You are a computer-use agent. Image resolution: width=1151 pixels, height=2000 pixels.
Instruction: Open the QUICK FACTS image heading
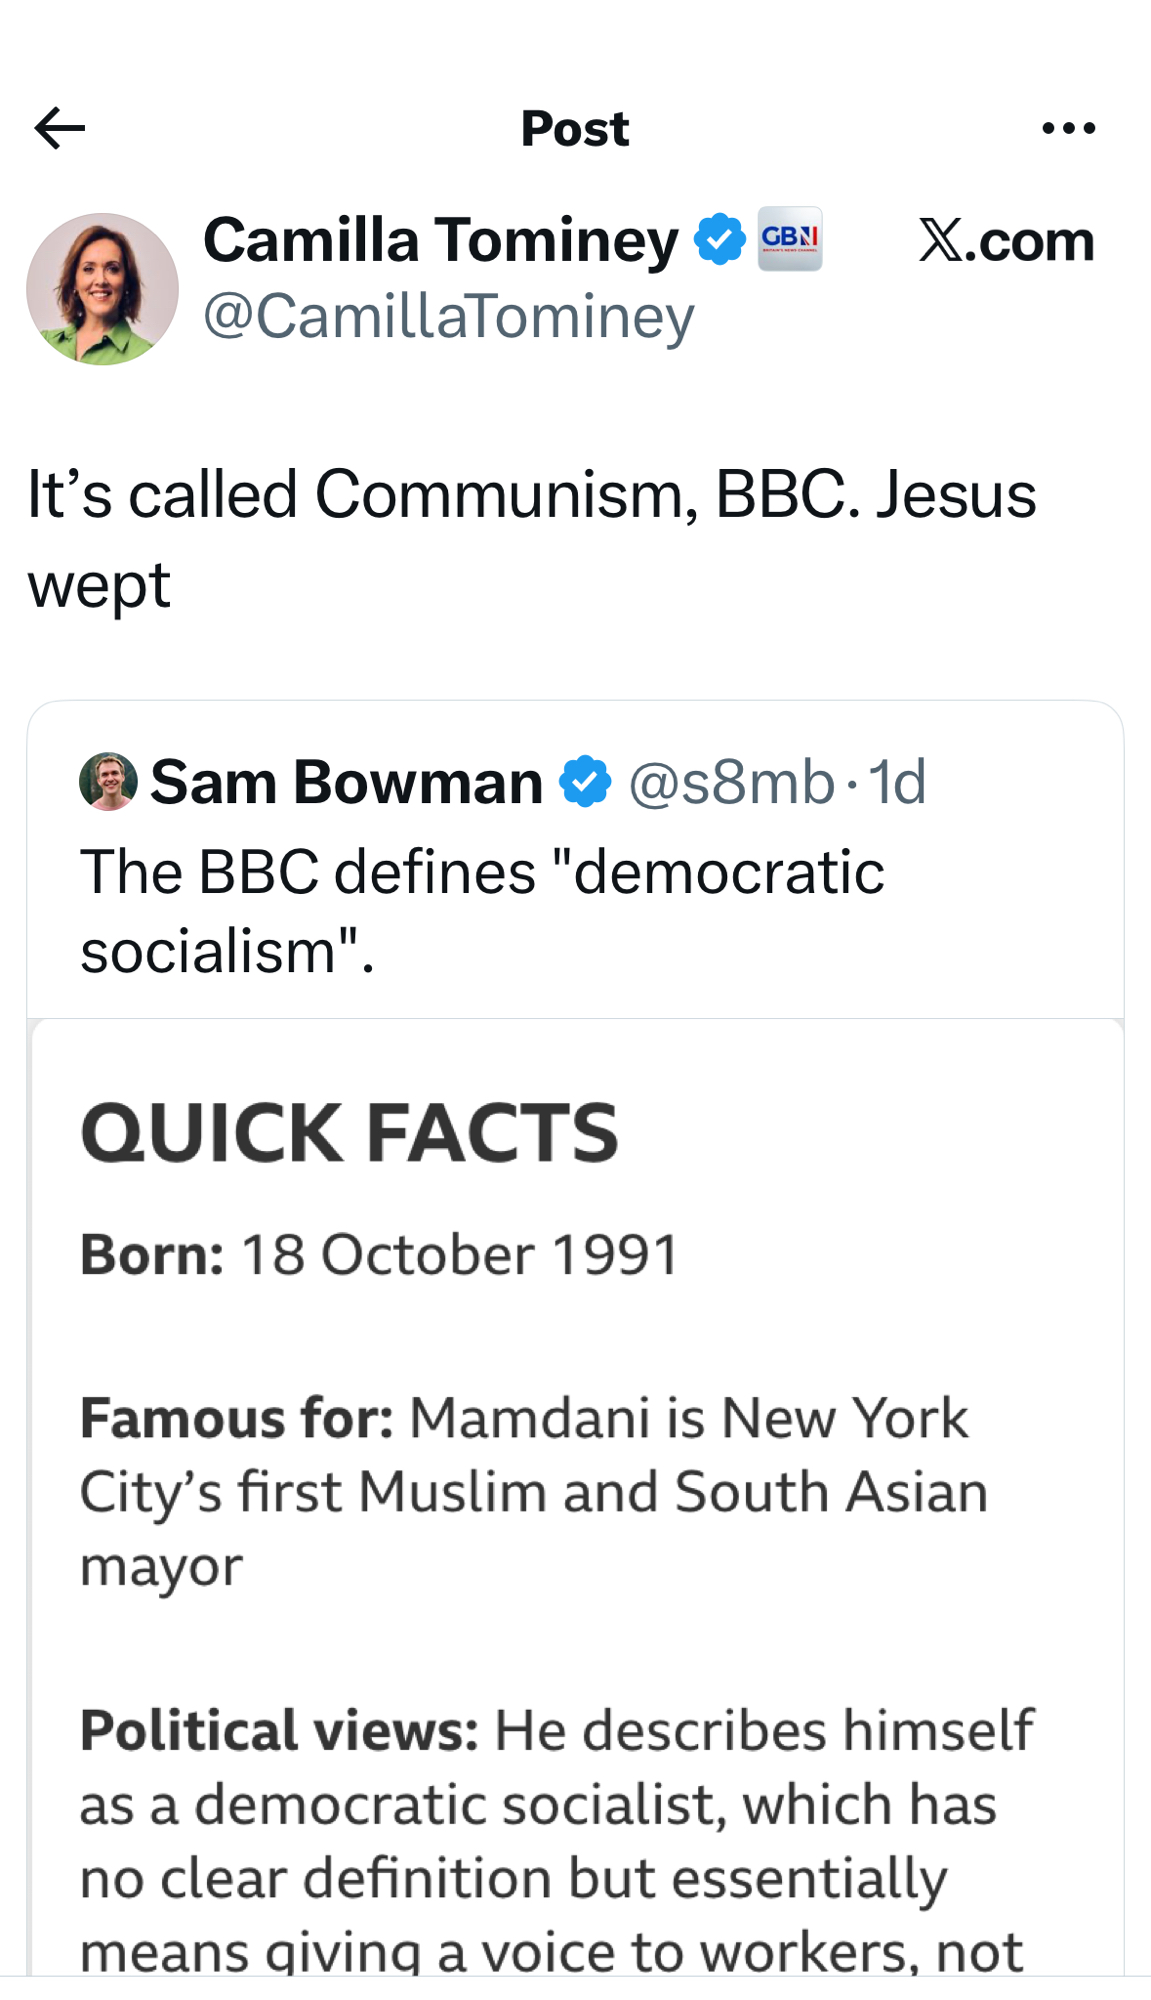coord(349,1133)
